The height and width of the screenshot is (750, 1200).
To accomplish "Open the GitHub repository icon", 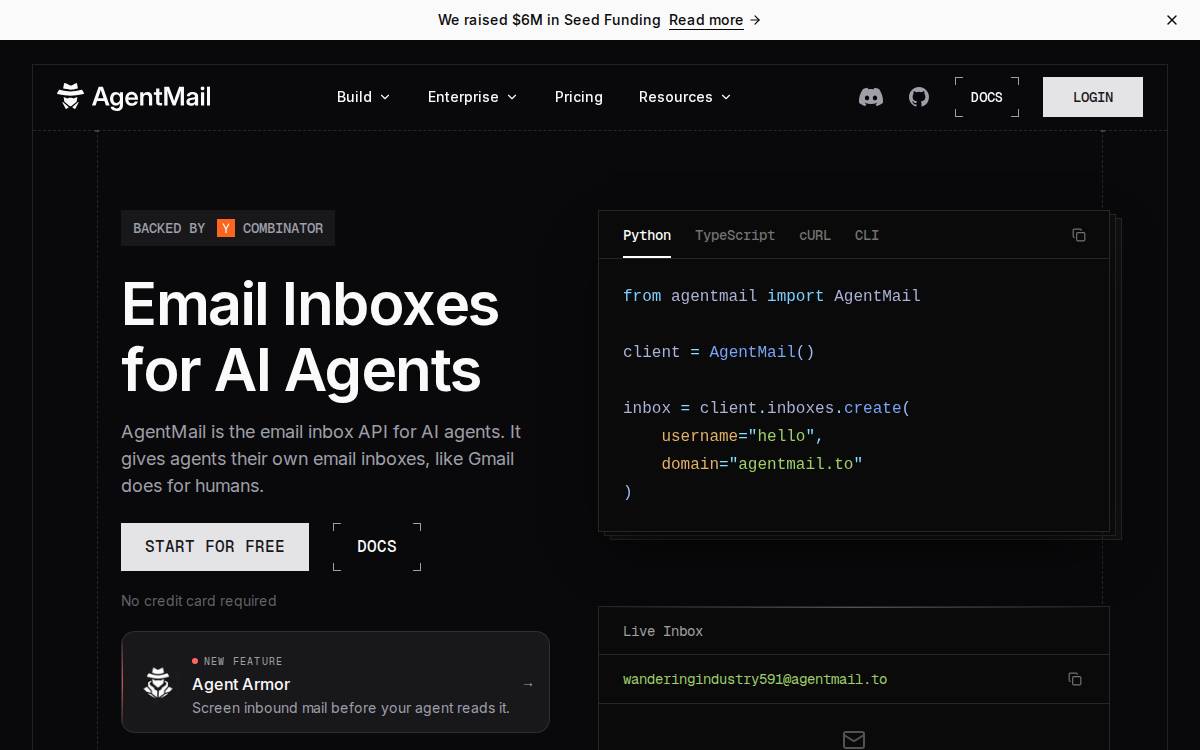I will [919, 97].
